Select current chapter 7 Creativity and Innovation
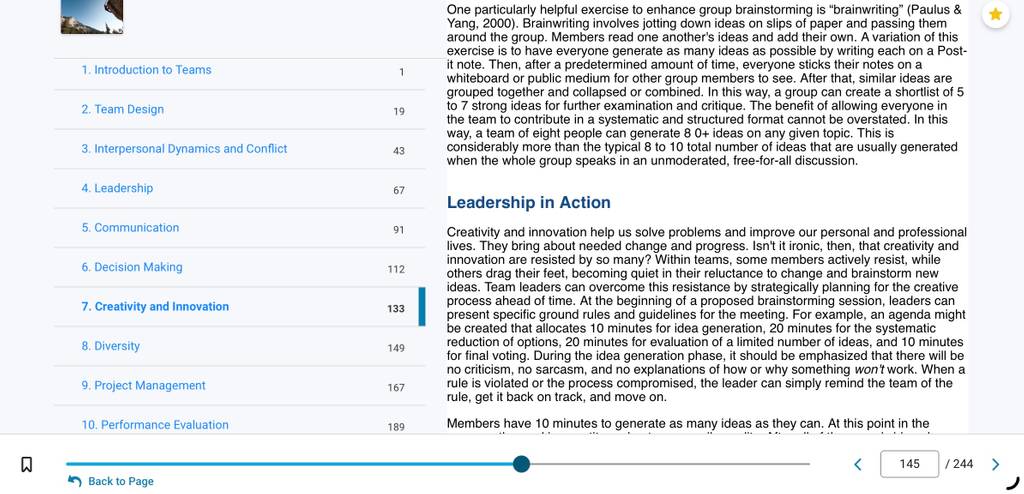 coord(240,307)
